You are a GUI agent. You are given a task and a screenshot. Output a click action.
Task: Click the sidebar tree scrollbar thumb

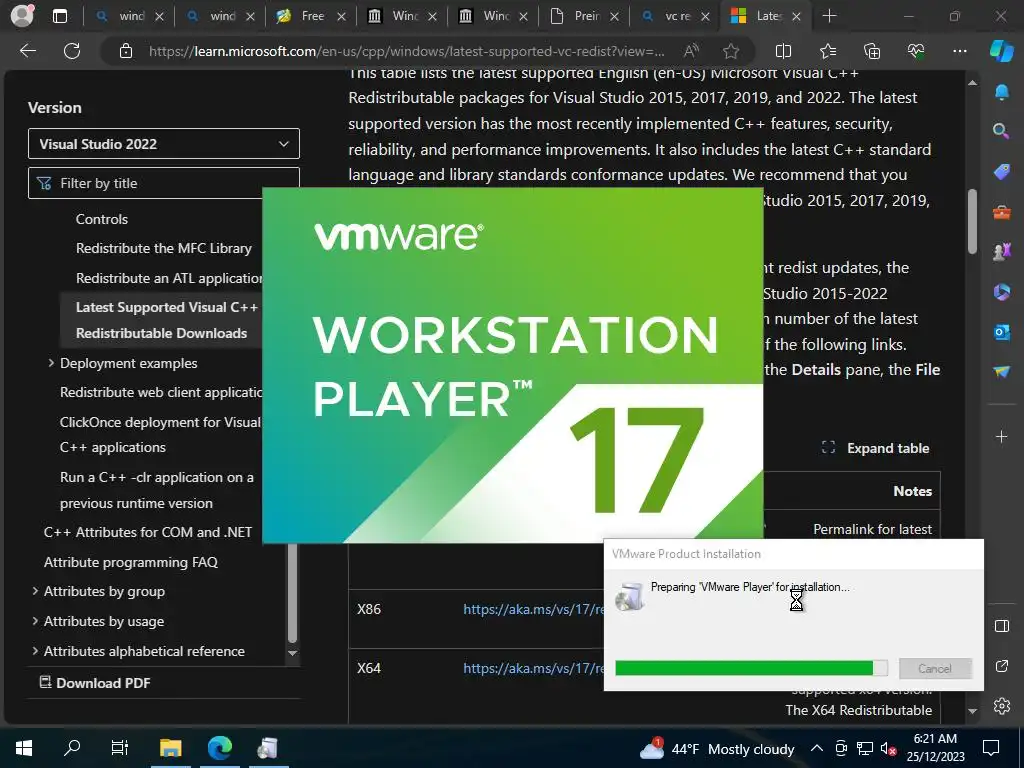coord(293,593)
